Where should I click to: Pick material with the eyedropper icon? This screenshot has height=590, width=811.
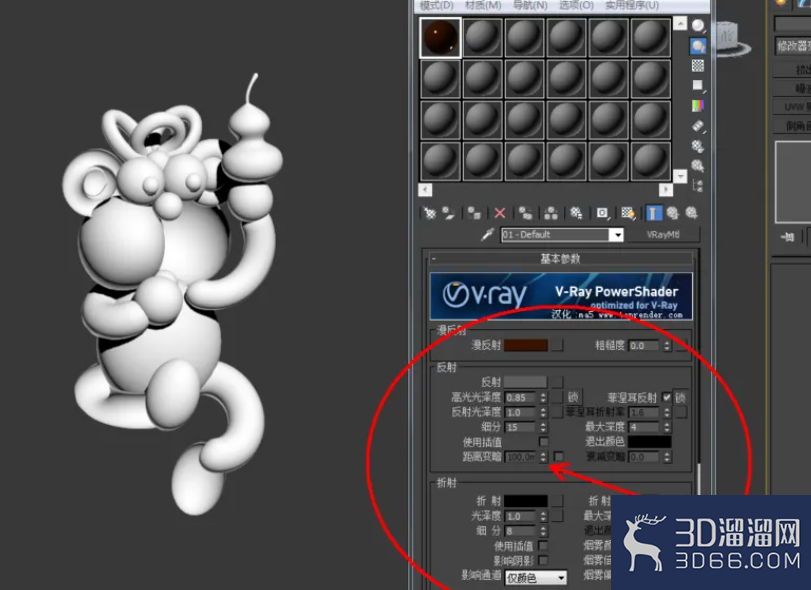pyautogui.click(x=487, y=235)
